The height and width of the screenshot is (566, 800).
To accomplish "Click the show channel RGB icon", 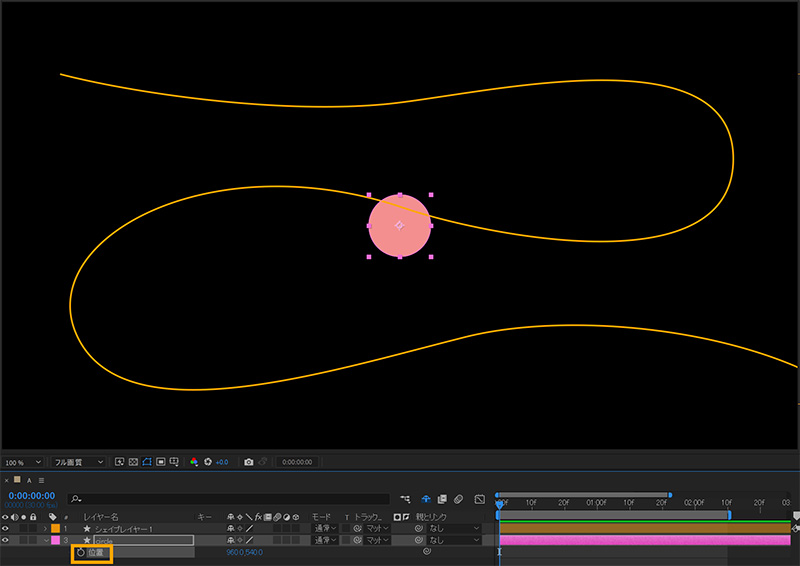I will pos(193,463).
